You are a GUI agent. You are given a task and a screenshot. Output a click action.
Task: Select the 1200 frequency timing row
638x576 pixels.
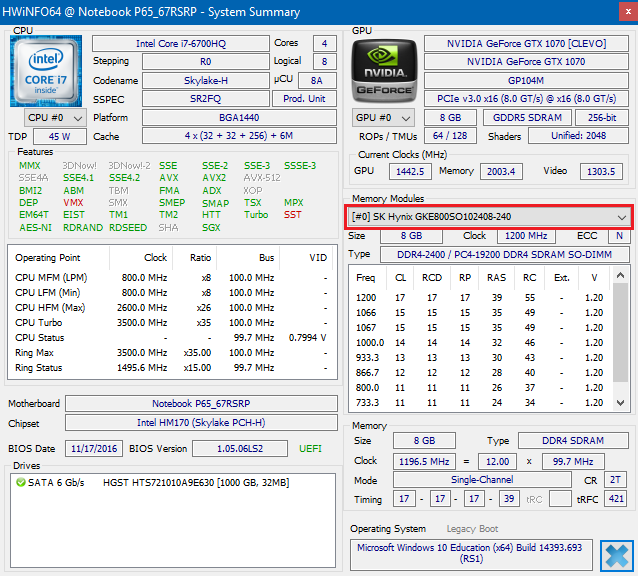pos(480,298)
